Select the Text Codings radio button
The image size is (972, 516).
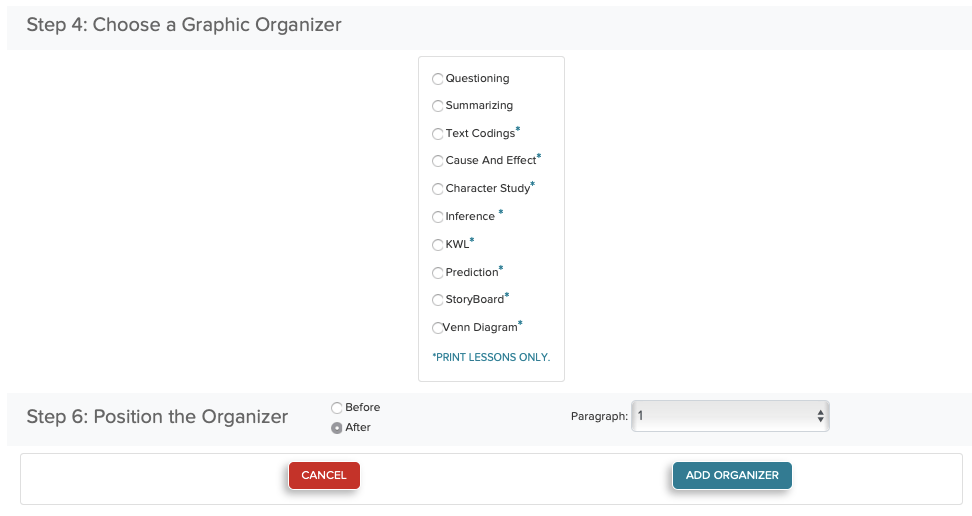tap(438, 134)
